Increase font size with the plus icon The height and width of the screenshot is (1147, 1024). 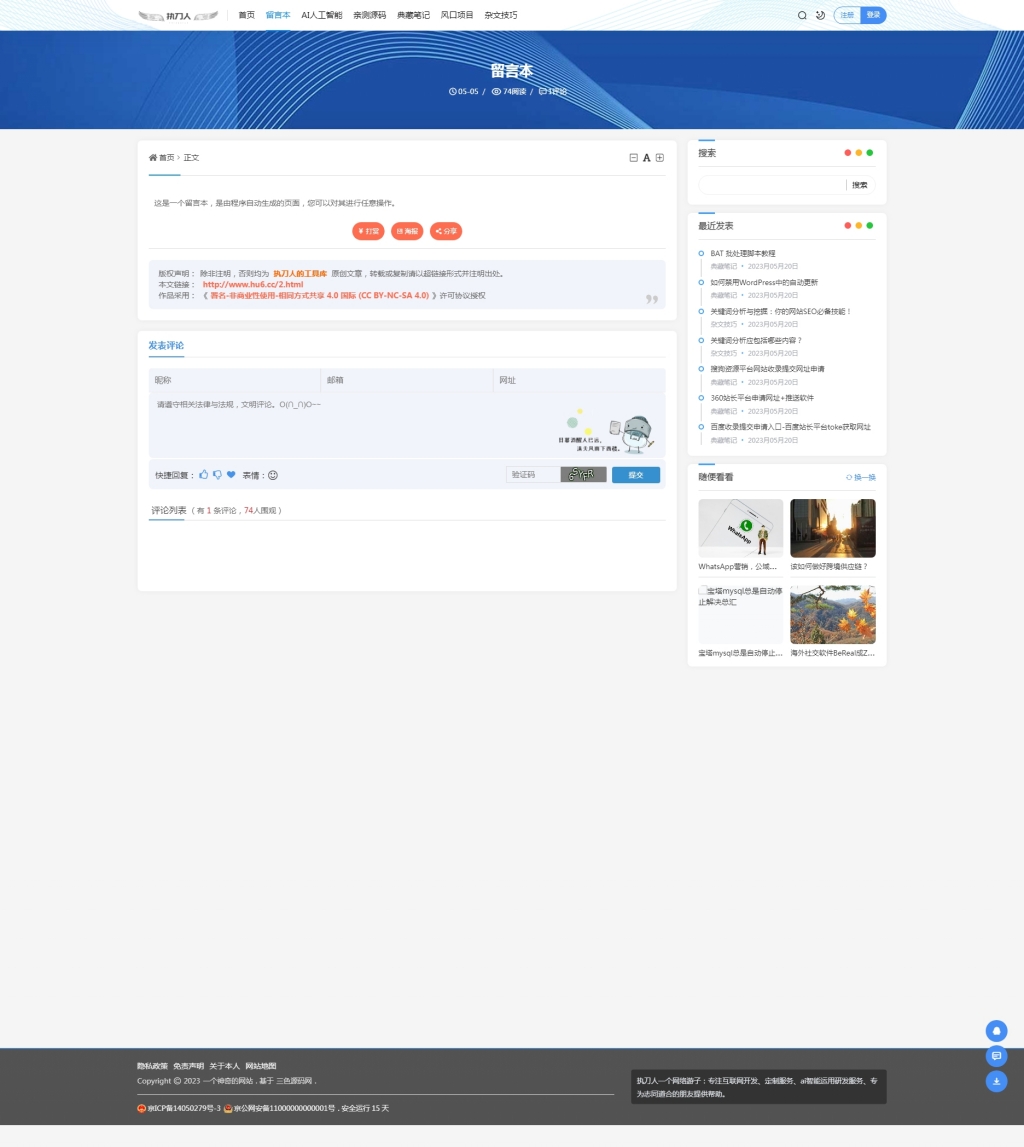[x=660, y=158]
